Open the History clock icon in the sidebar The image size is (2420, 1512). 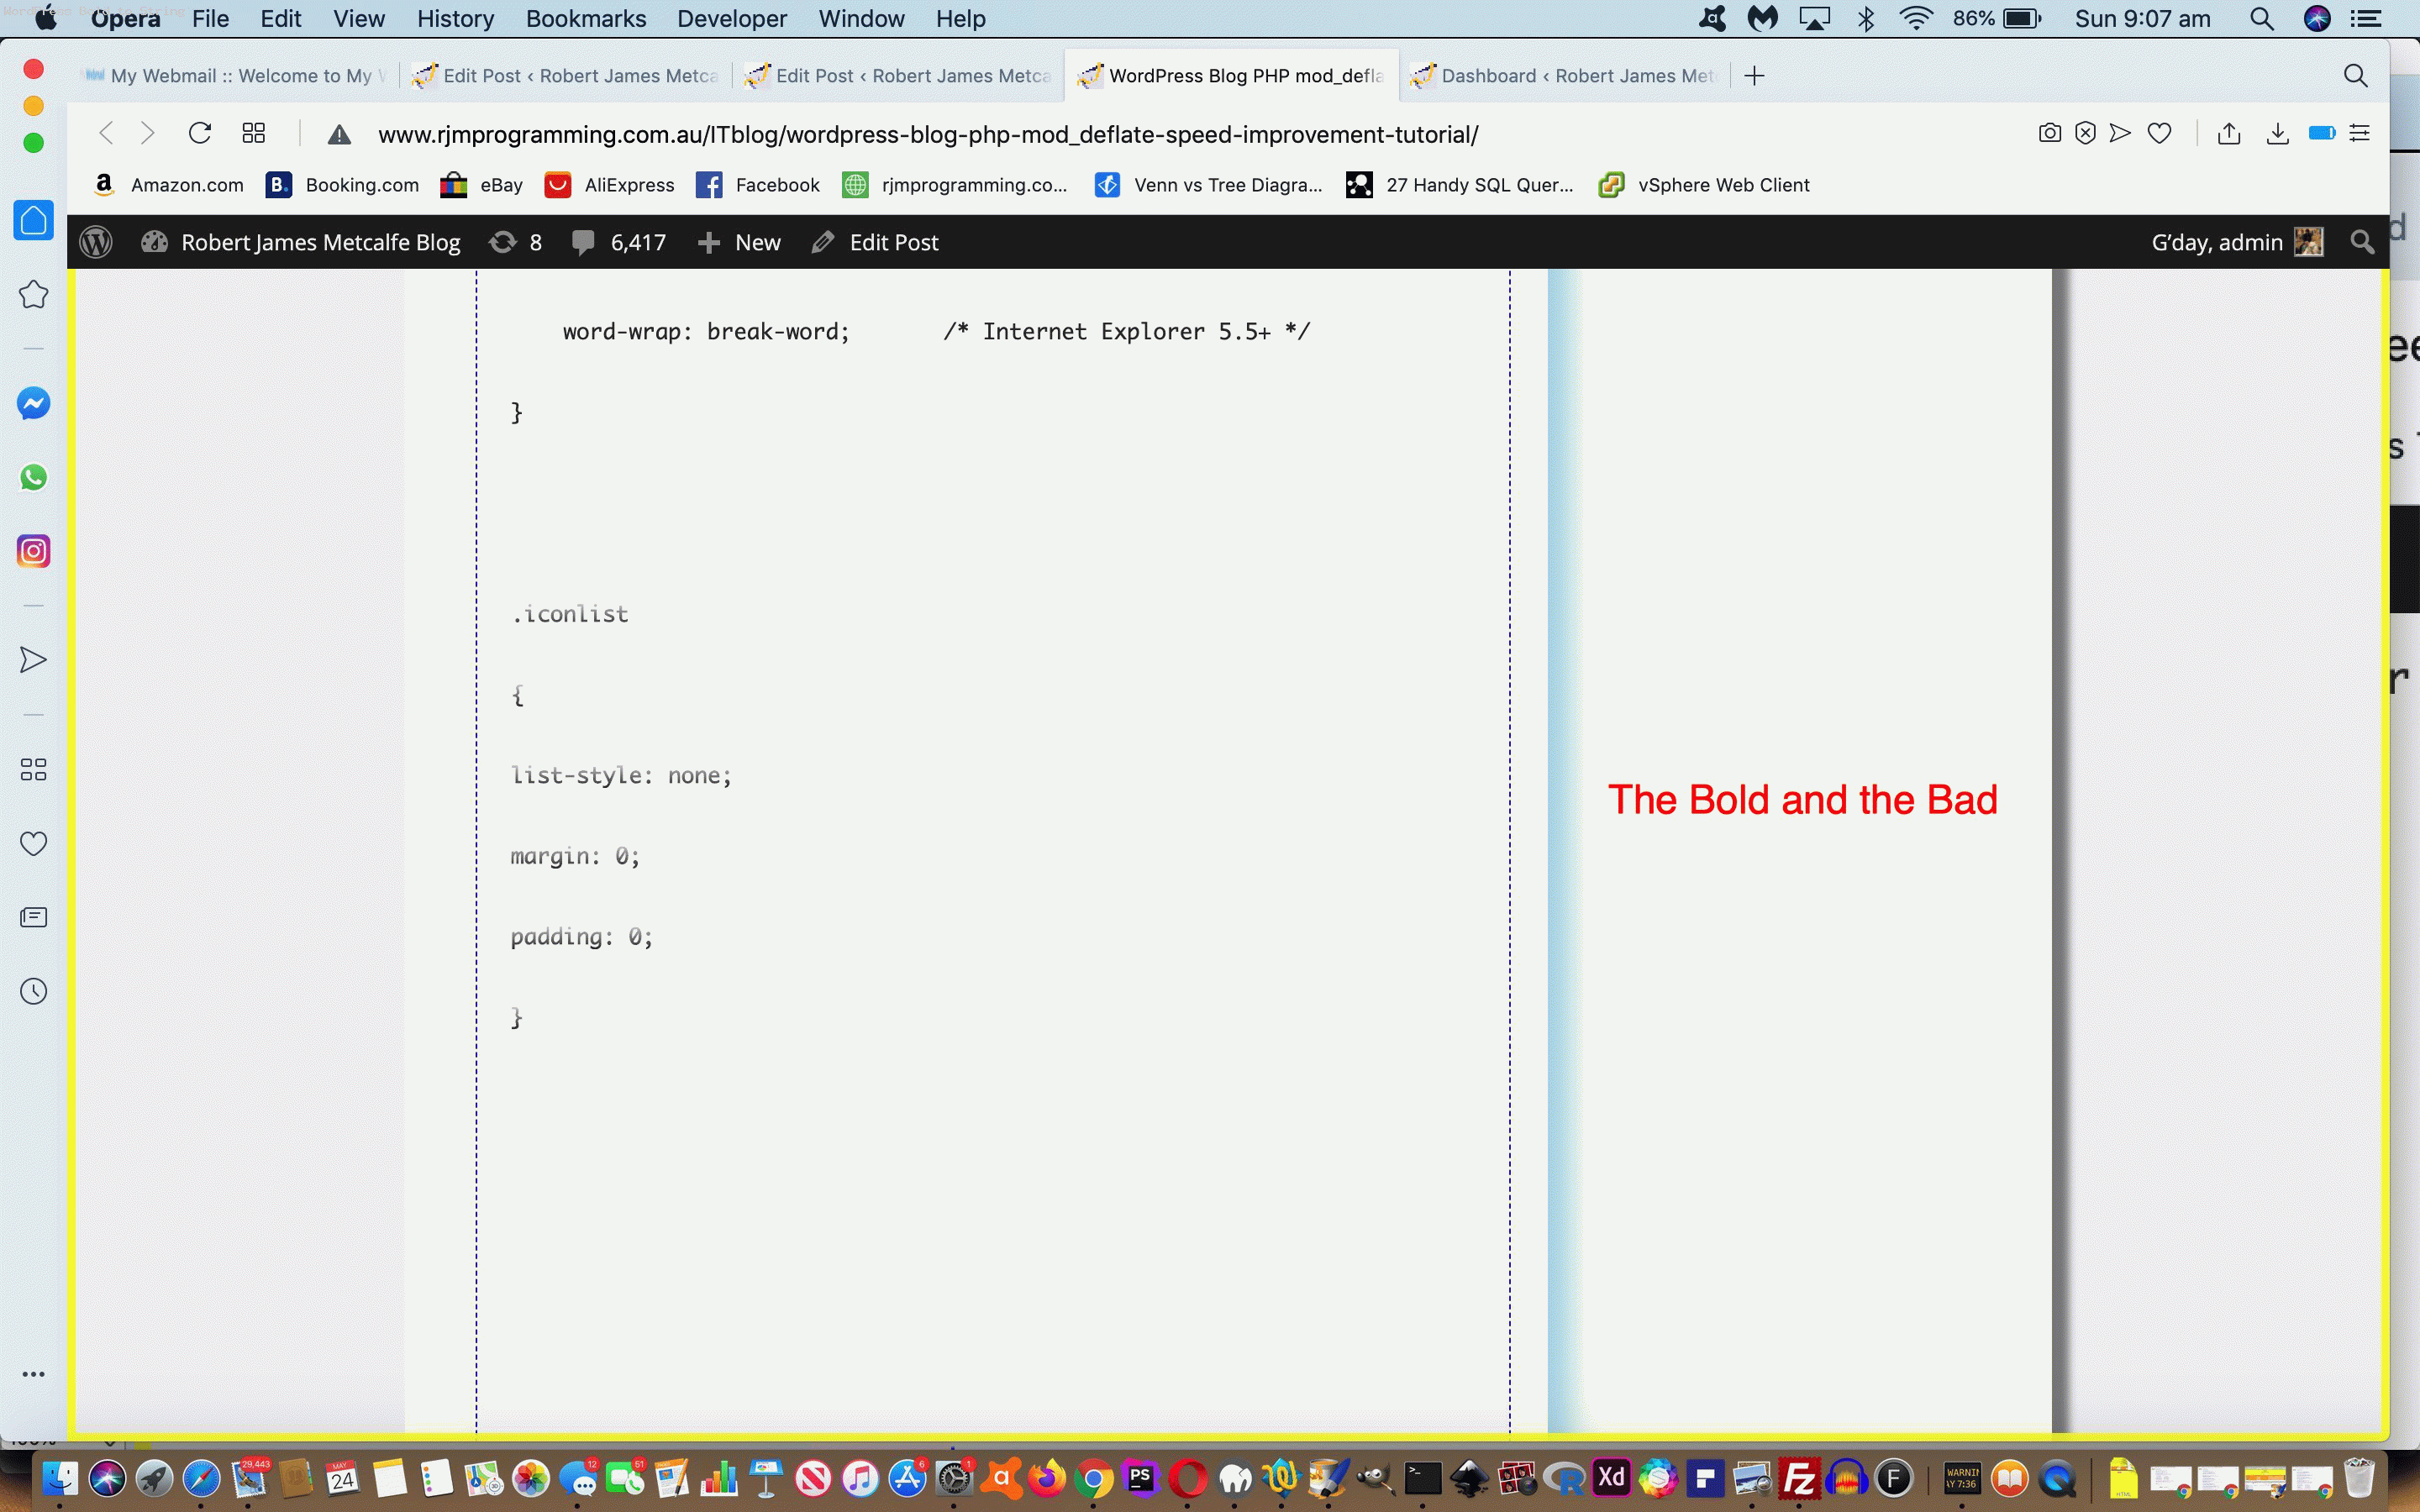click(33, 991)
